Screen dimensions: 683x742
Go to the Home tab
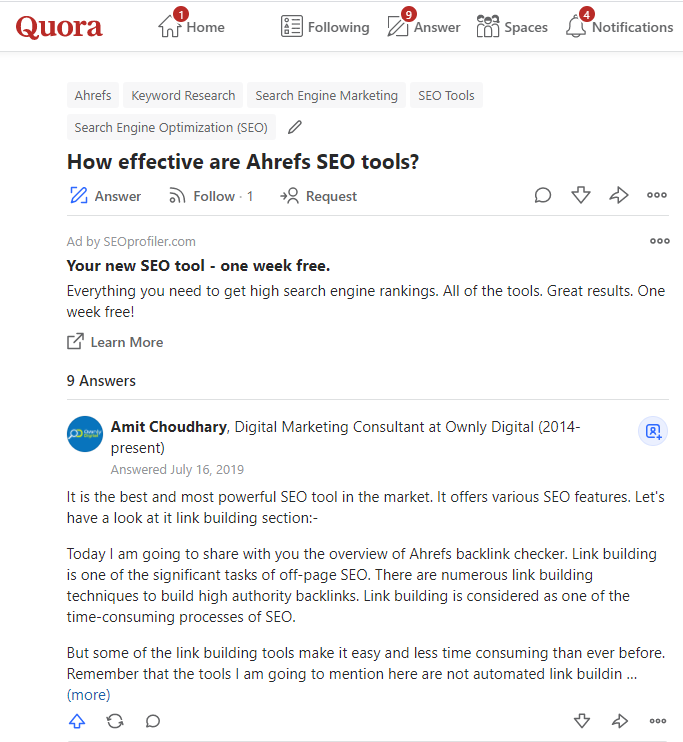click(191, 27)
